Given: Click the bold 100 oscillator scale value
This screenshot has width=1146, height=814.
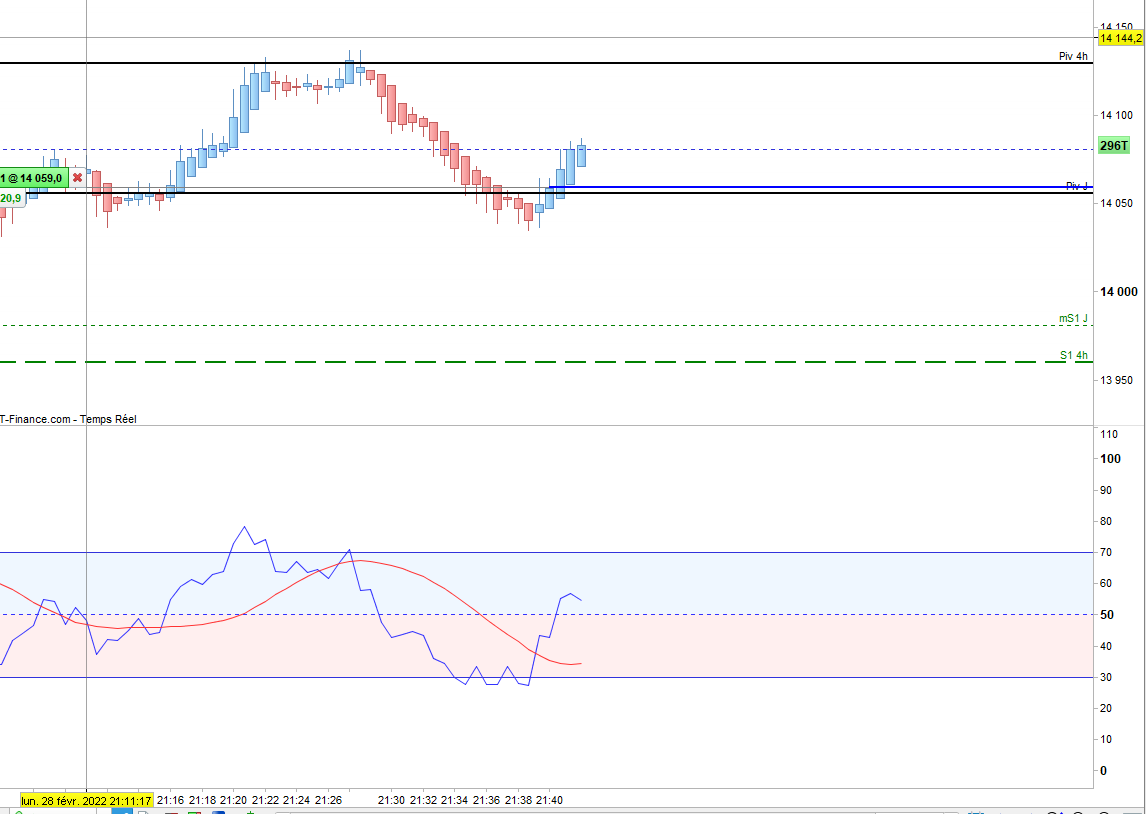Looking at the screenshot, I should tap(1110, 459).
